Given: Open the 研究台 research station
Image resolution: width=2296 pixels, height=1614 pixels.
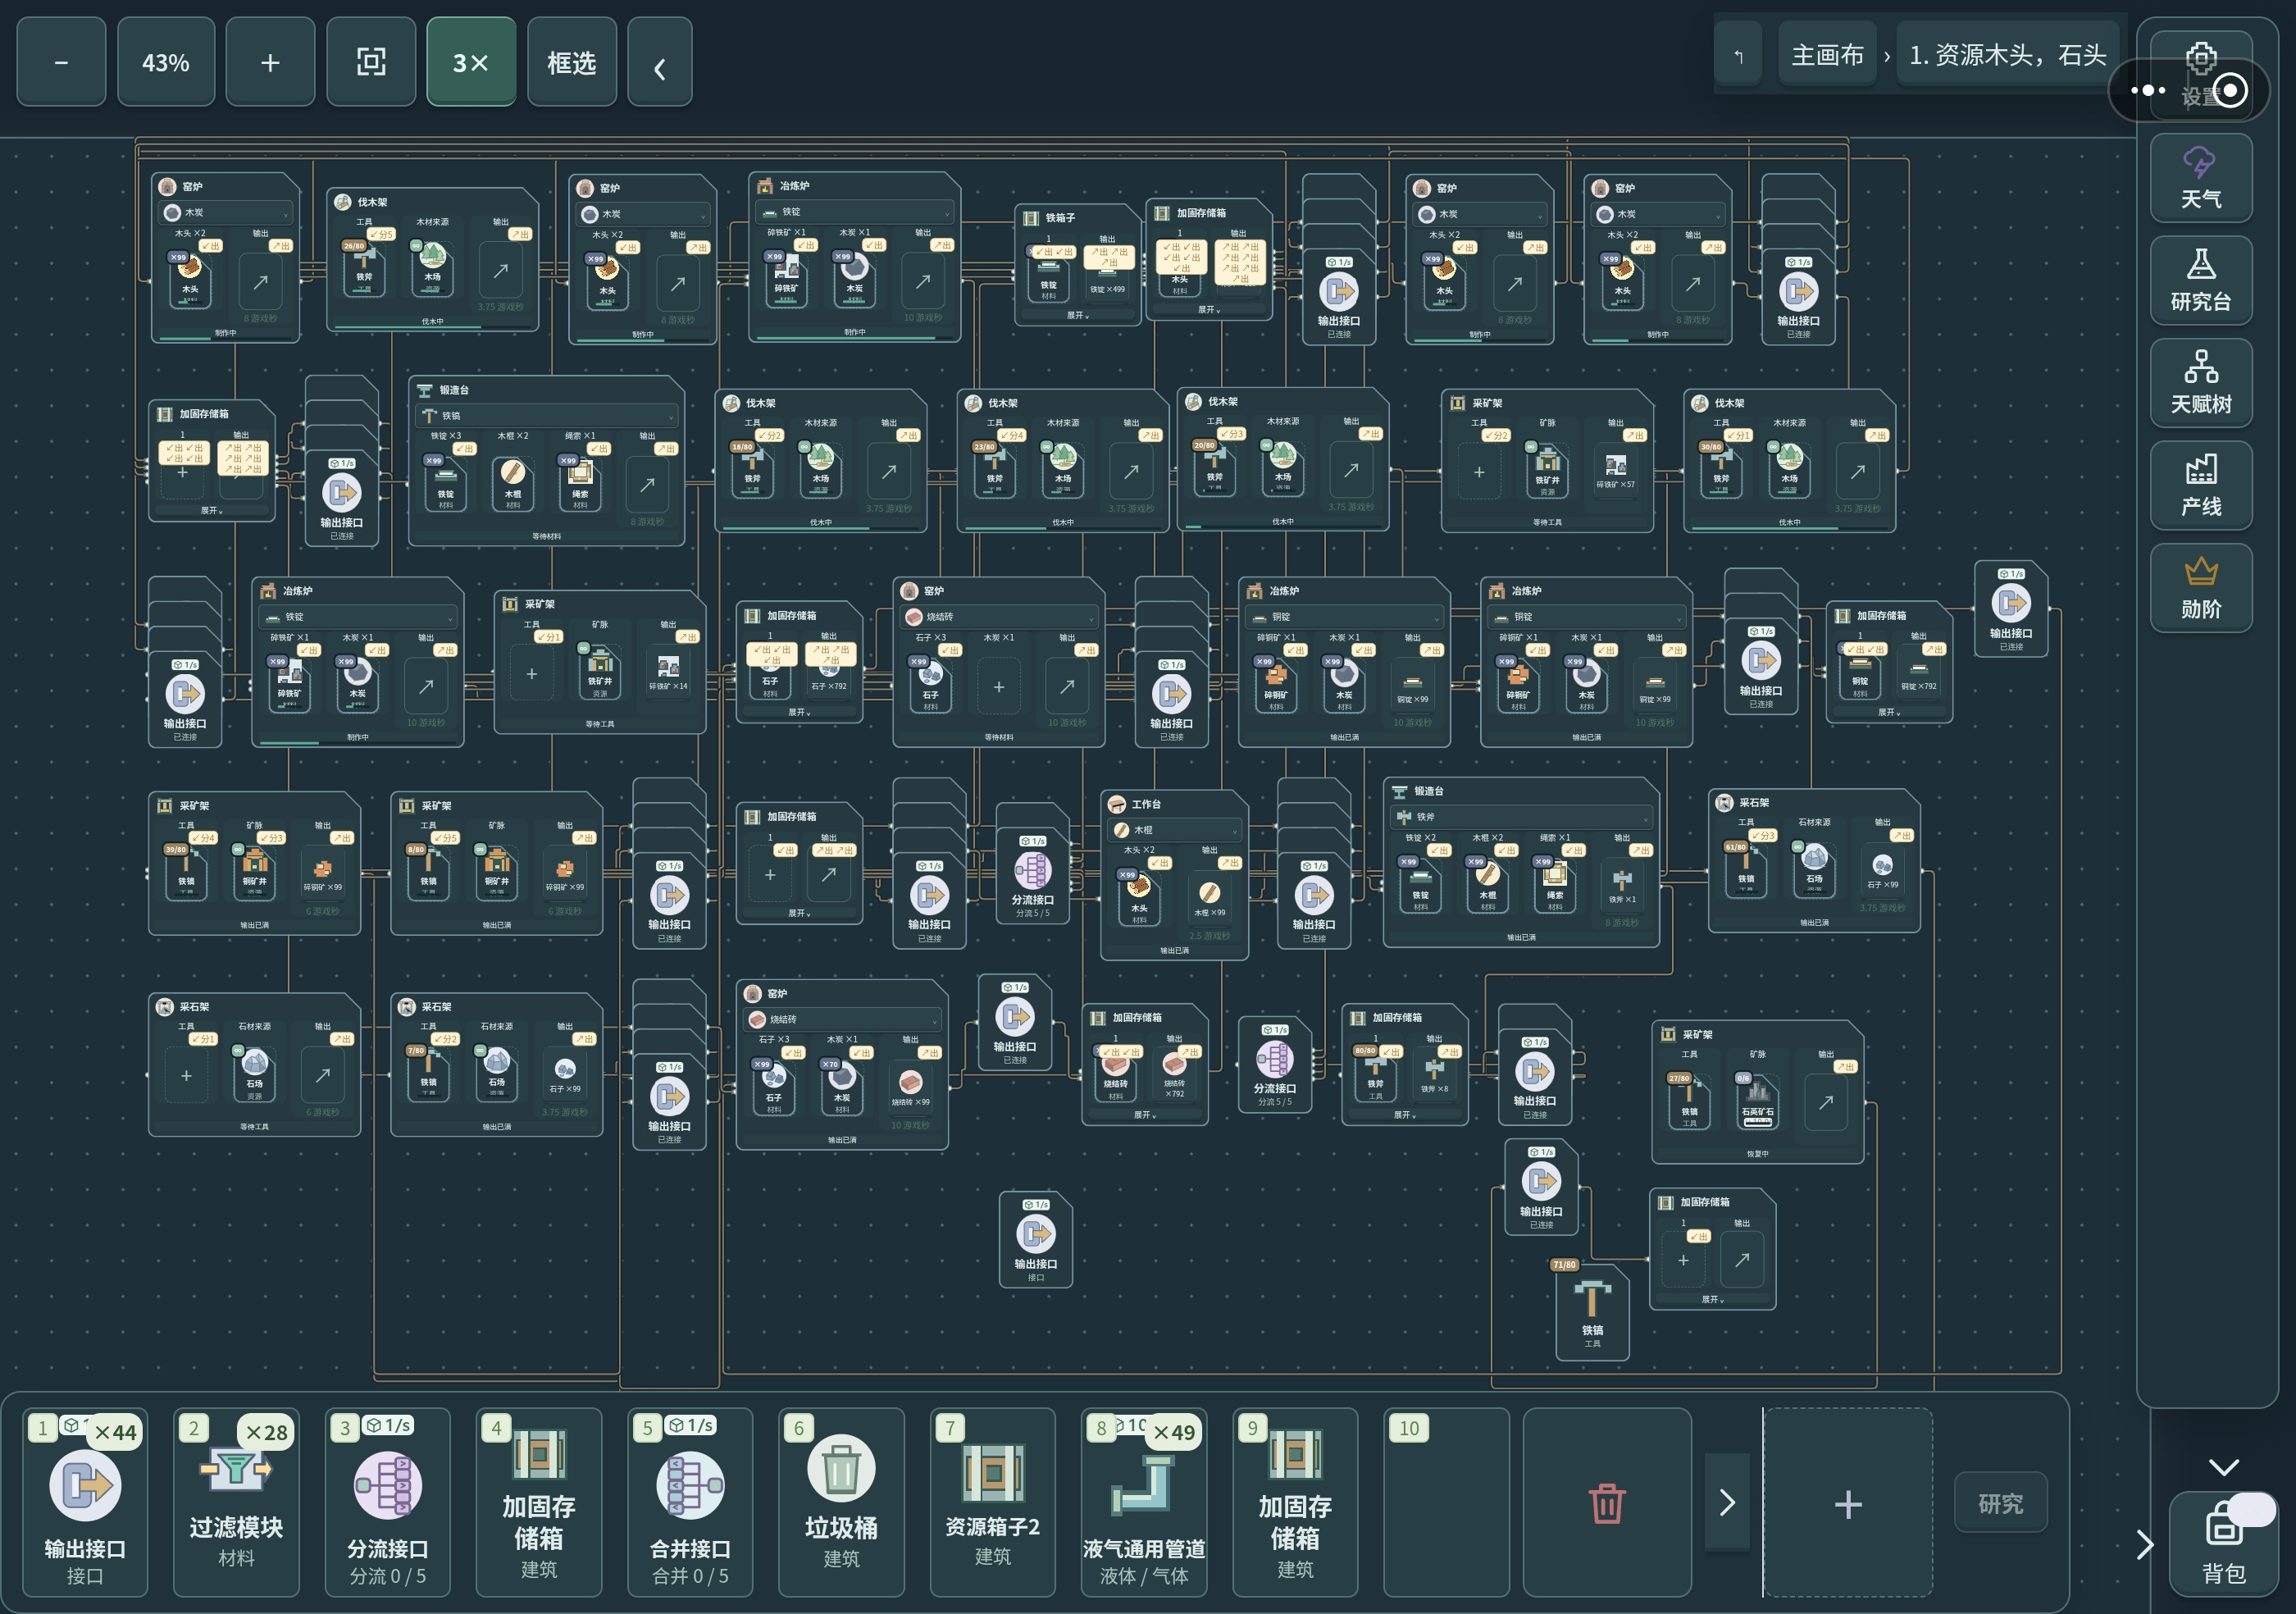Looking at the screenshot, I should click(x=2200, y=280).
